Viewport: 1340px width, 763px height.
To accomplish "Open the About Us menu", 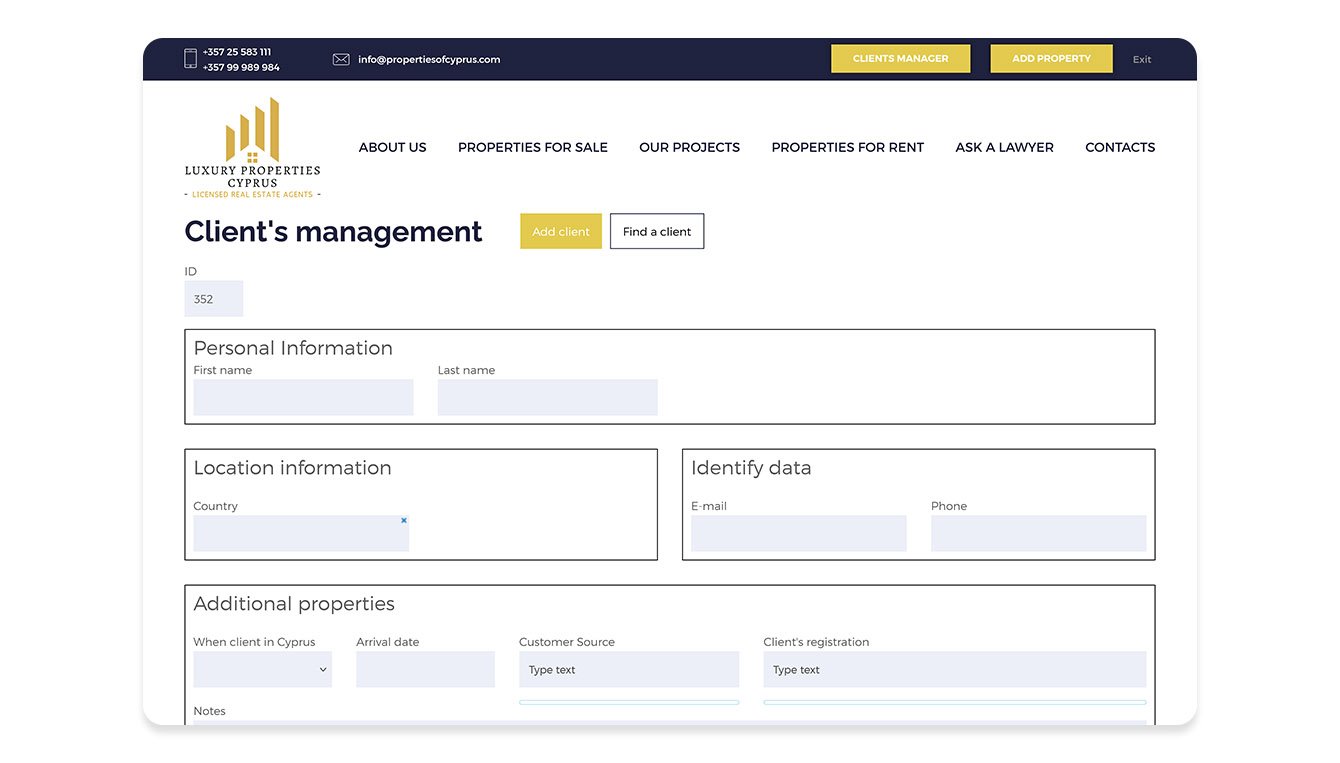I will click(392, 147).
